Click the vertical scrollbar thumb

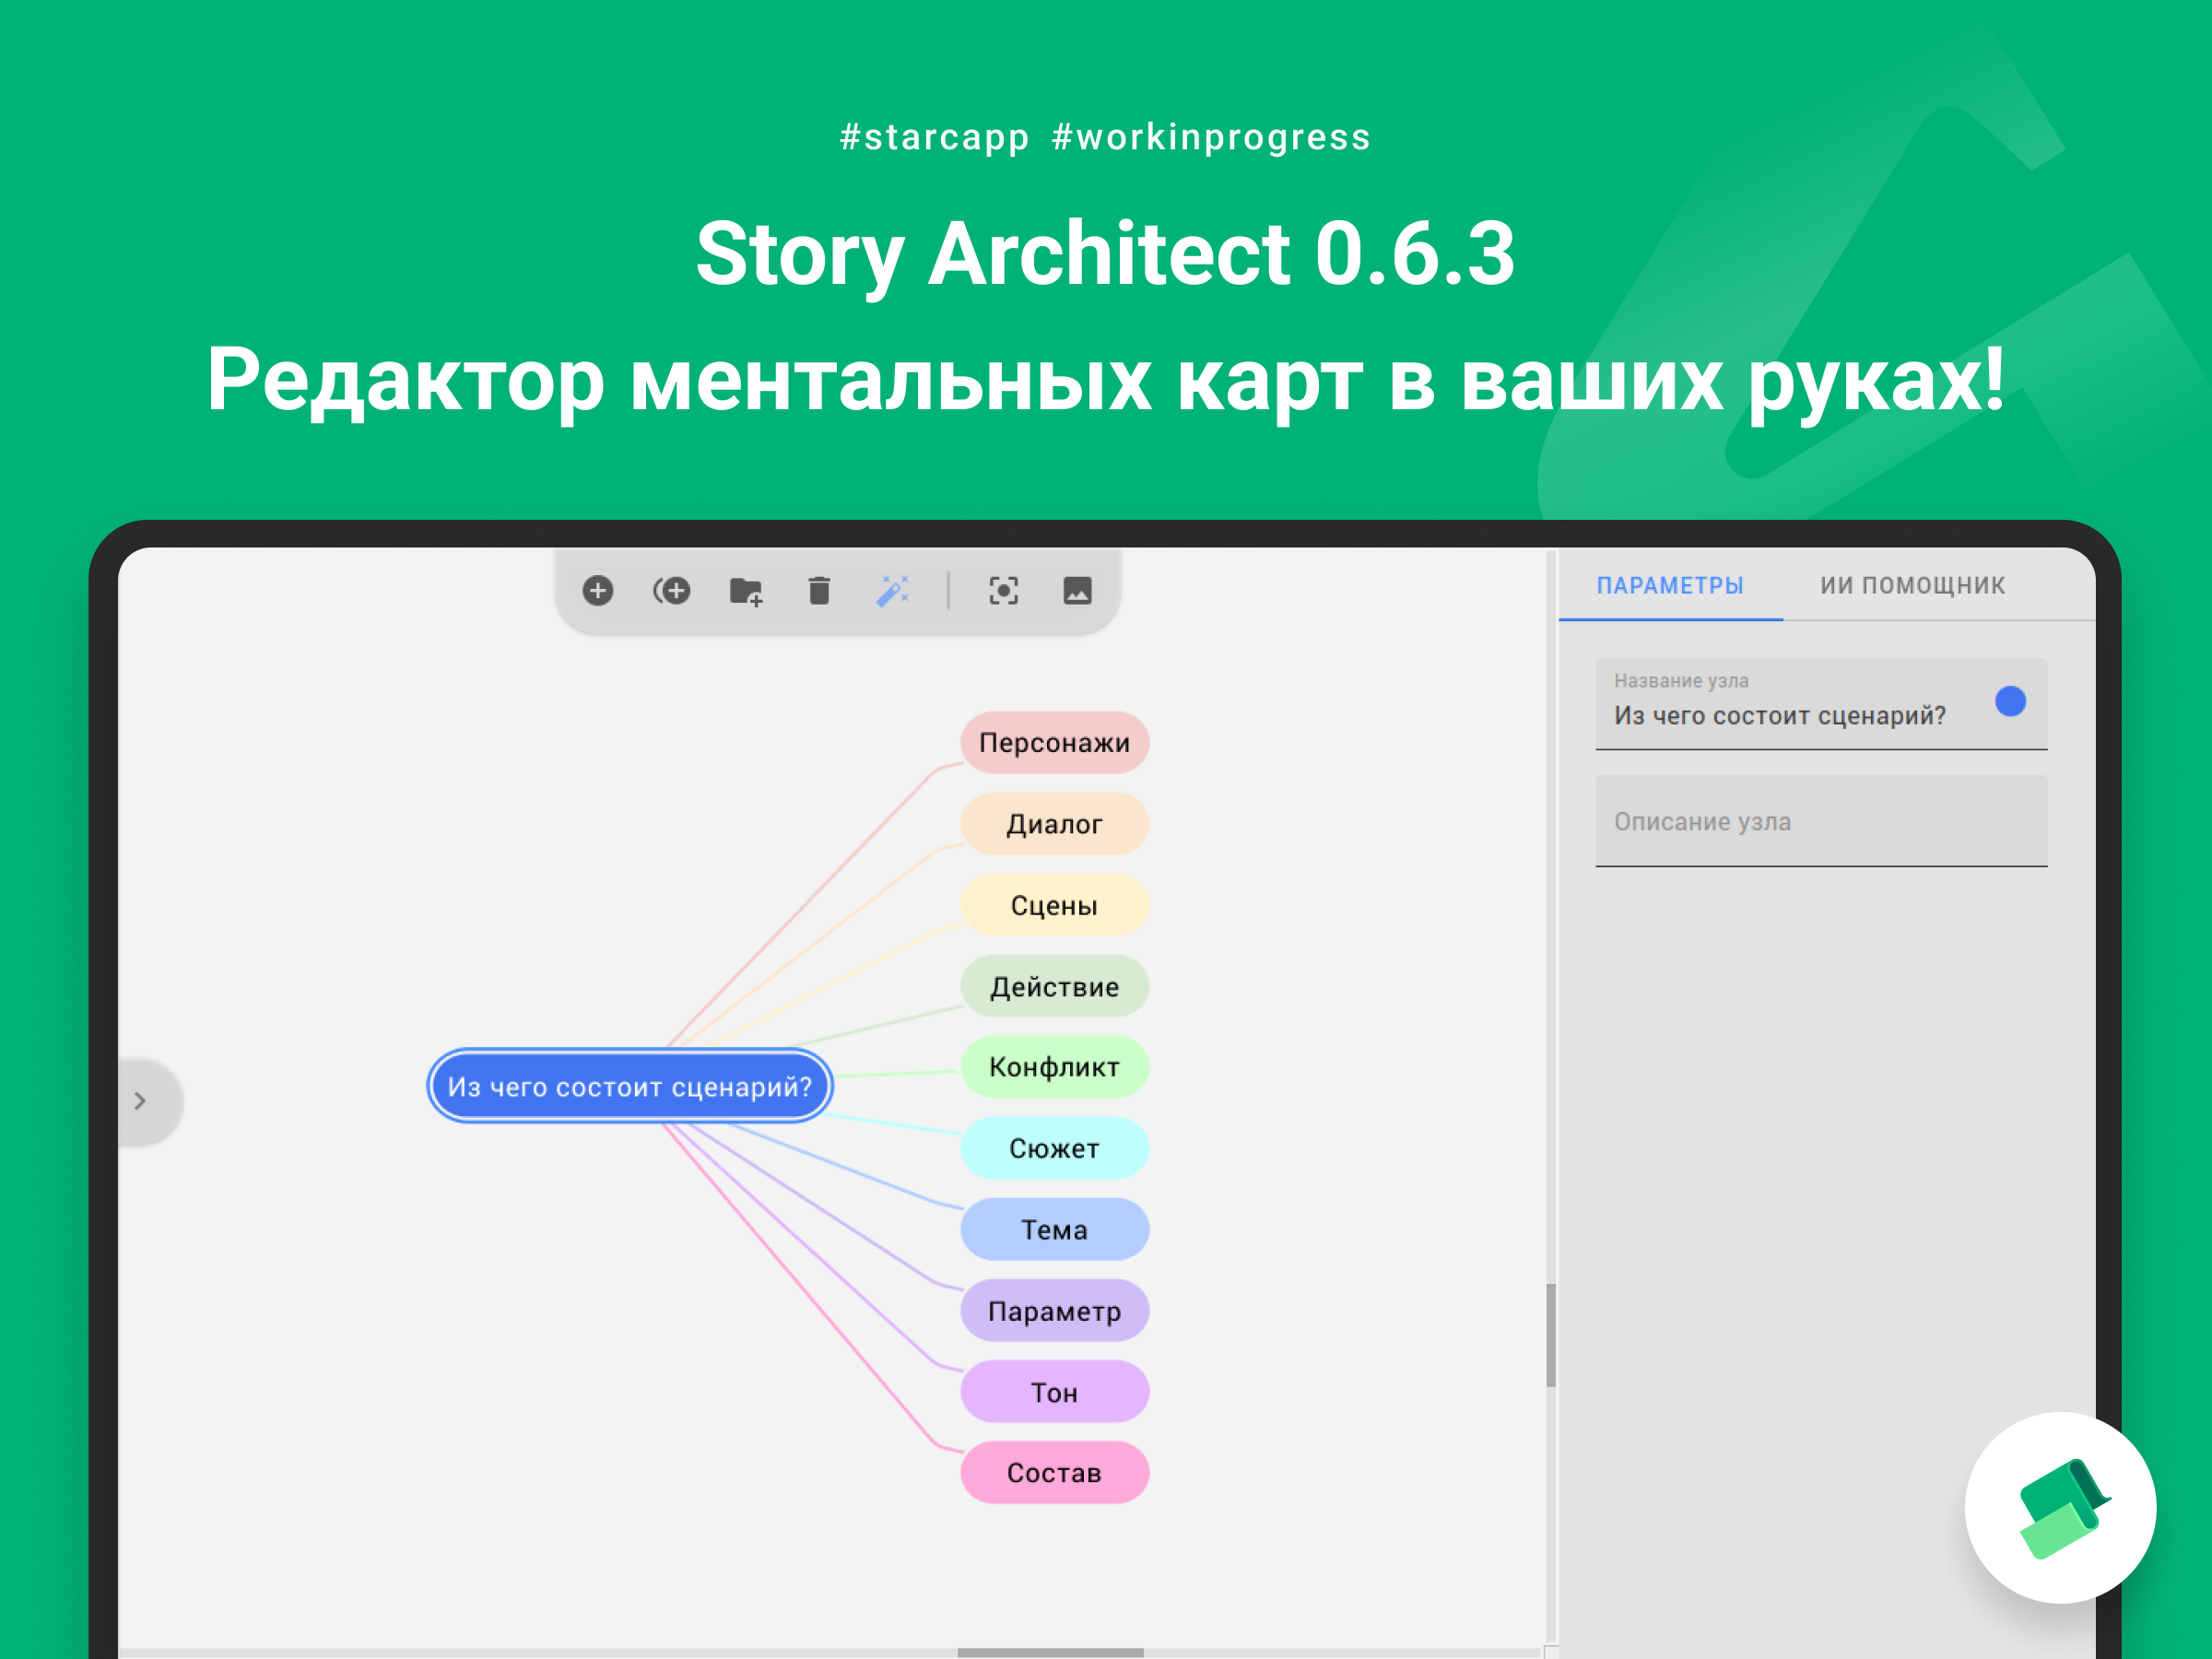pyautogui.click(x=1551, y=1336)
